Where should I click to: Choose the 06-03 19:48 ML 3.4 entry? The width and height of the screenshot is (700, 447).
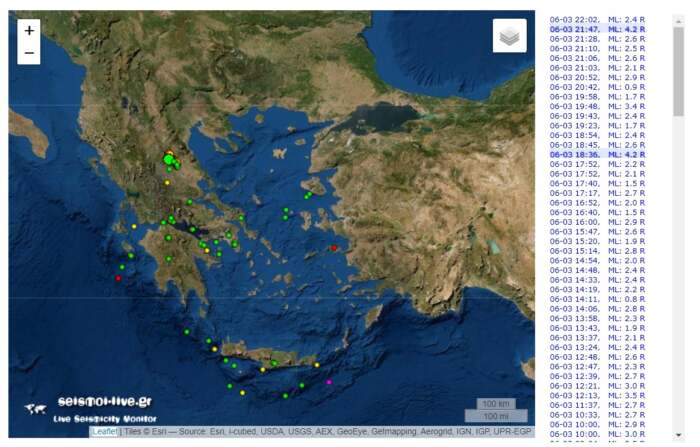(597, 106)
